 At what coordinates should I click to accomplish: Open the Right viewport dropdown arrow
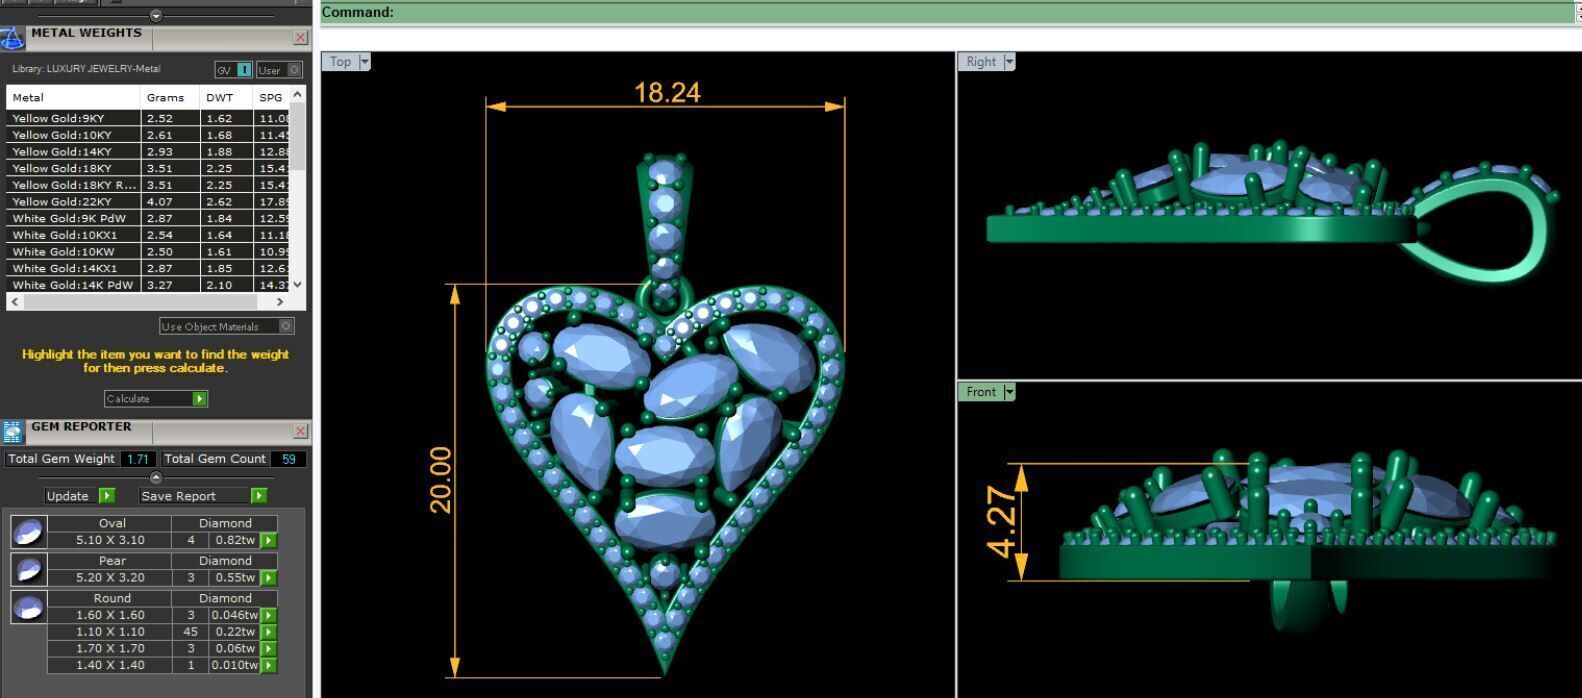1009,62
